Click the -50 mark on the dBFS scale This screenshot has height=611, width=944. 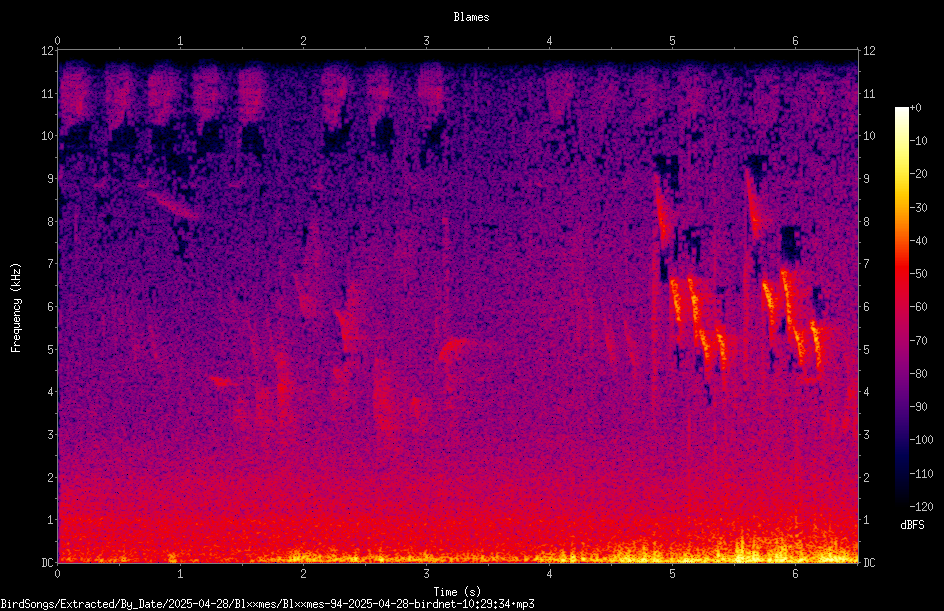pyautogui.click(x=918, y=274)
